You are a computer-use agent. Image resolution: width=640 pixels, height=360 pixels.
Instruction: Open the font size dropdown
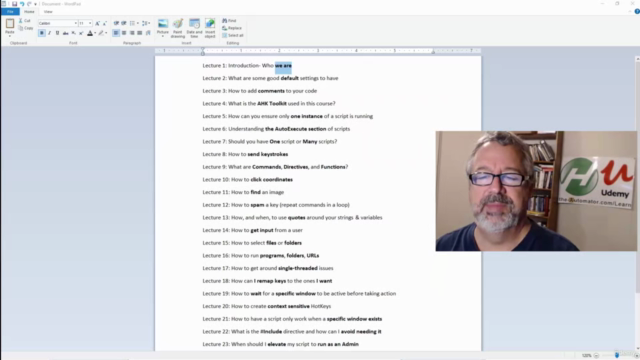click(x=90, y=23)
